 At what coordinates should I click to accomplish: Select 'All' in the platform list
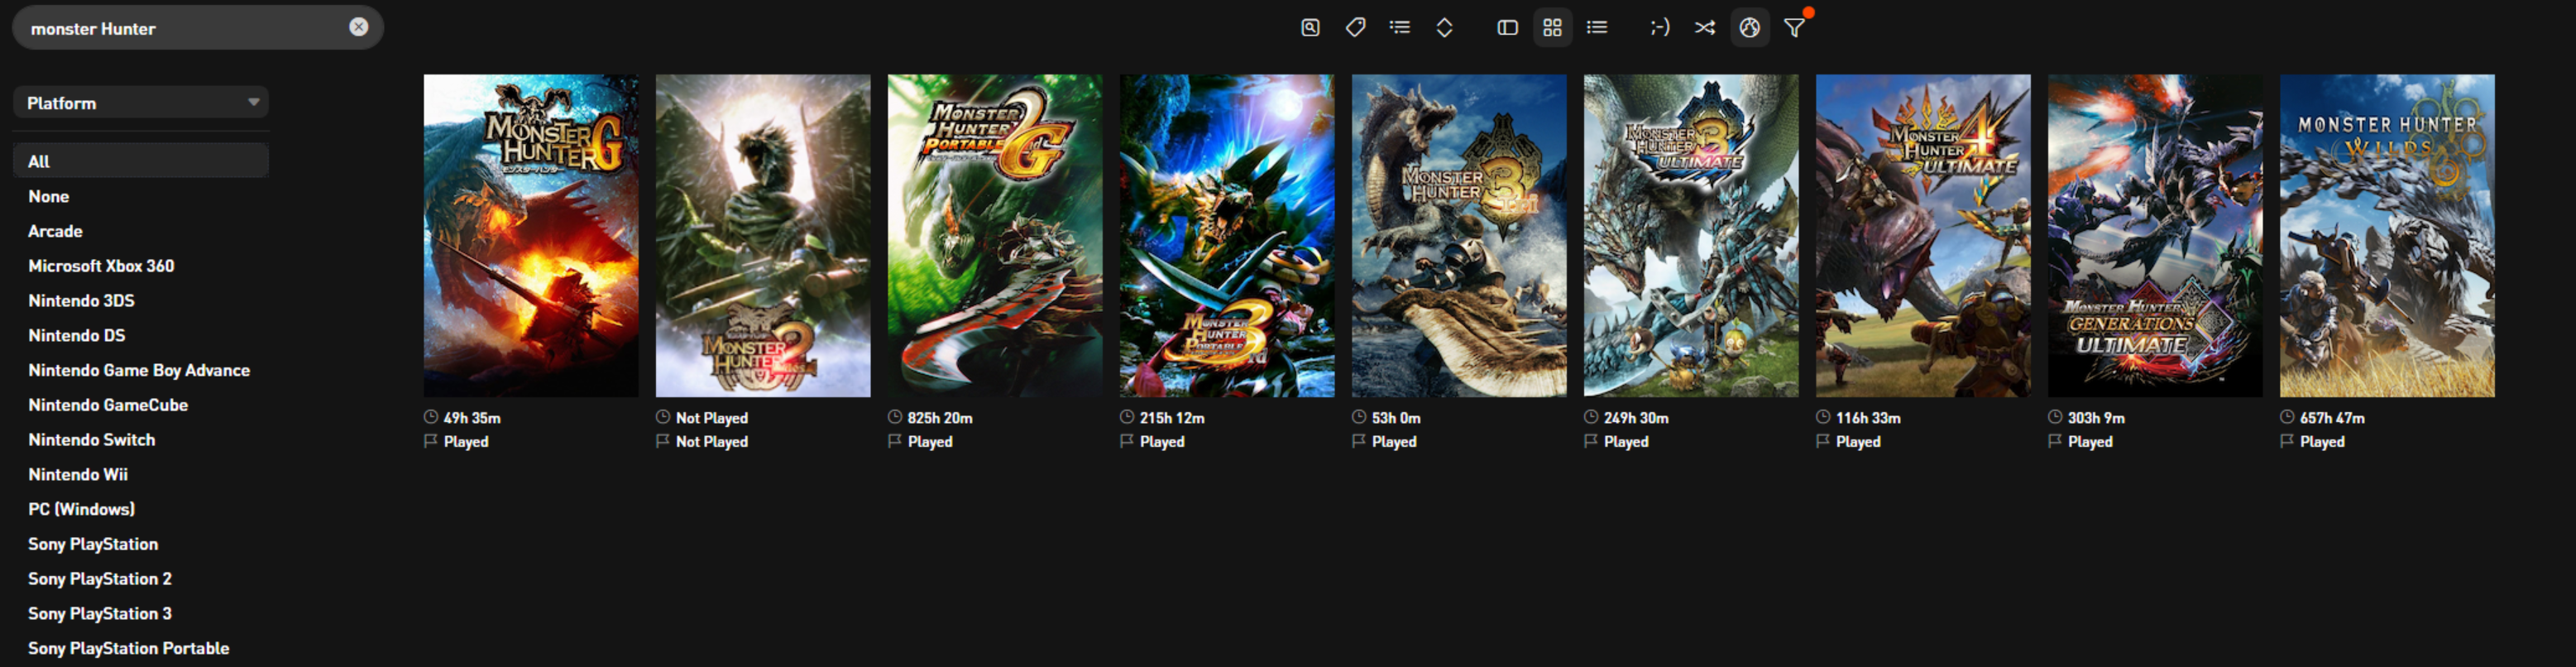click(x=141, y=161)
